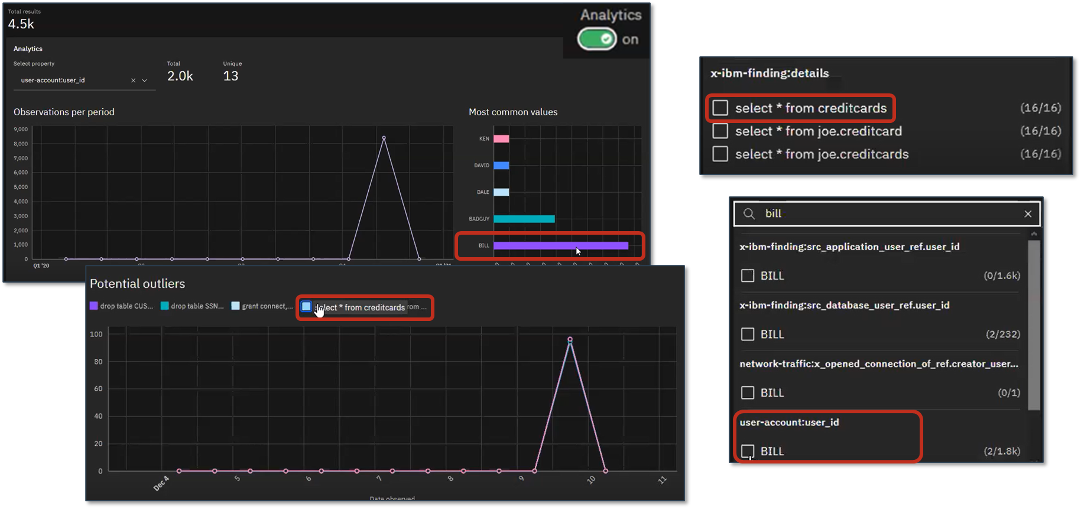The height and width of the screenshot is (512, 1083).
Task: Check the 'select * from joe.creditcard' checkbox
Action: click(720, 131)
